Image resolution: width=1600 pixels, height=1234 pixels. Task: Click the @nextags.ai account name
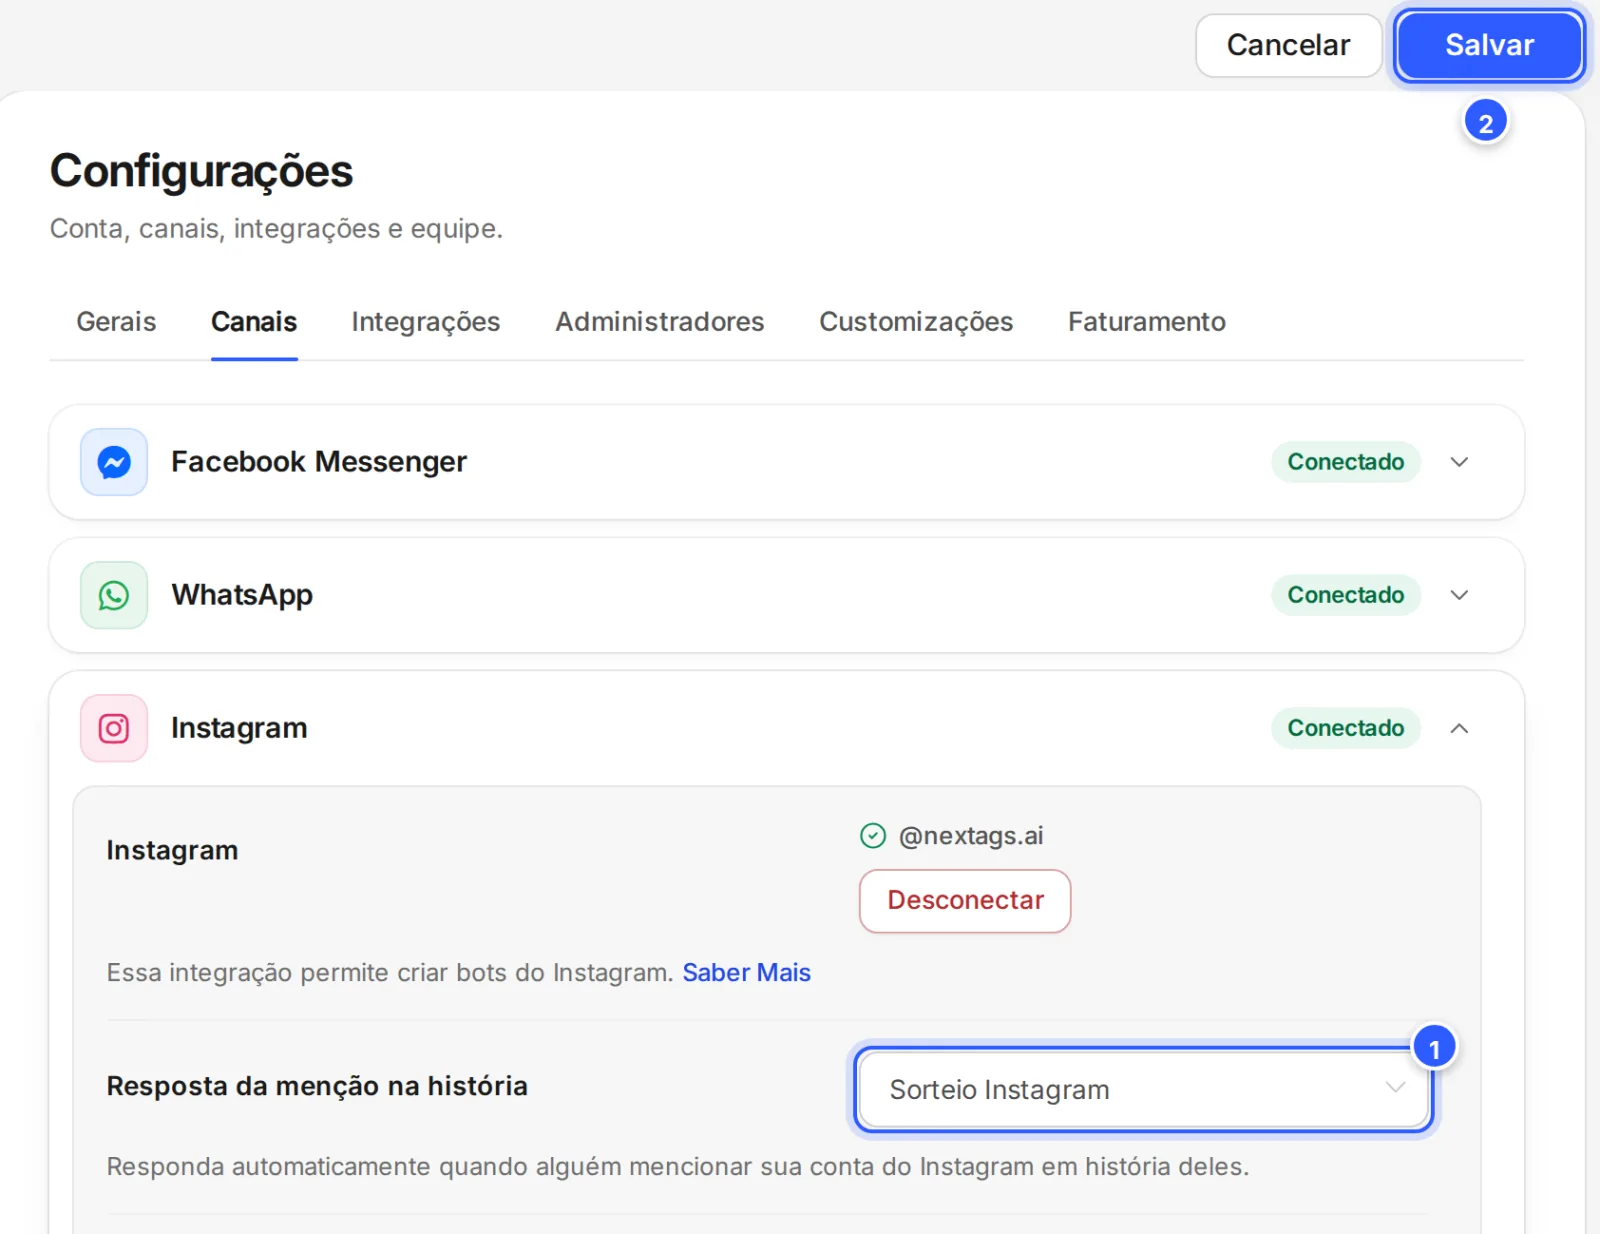(x=971, y=836)
